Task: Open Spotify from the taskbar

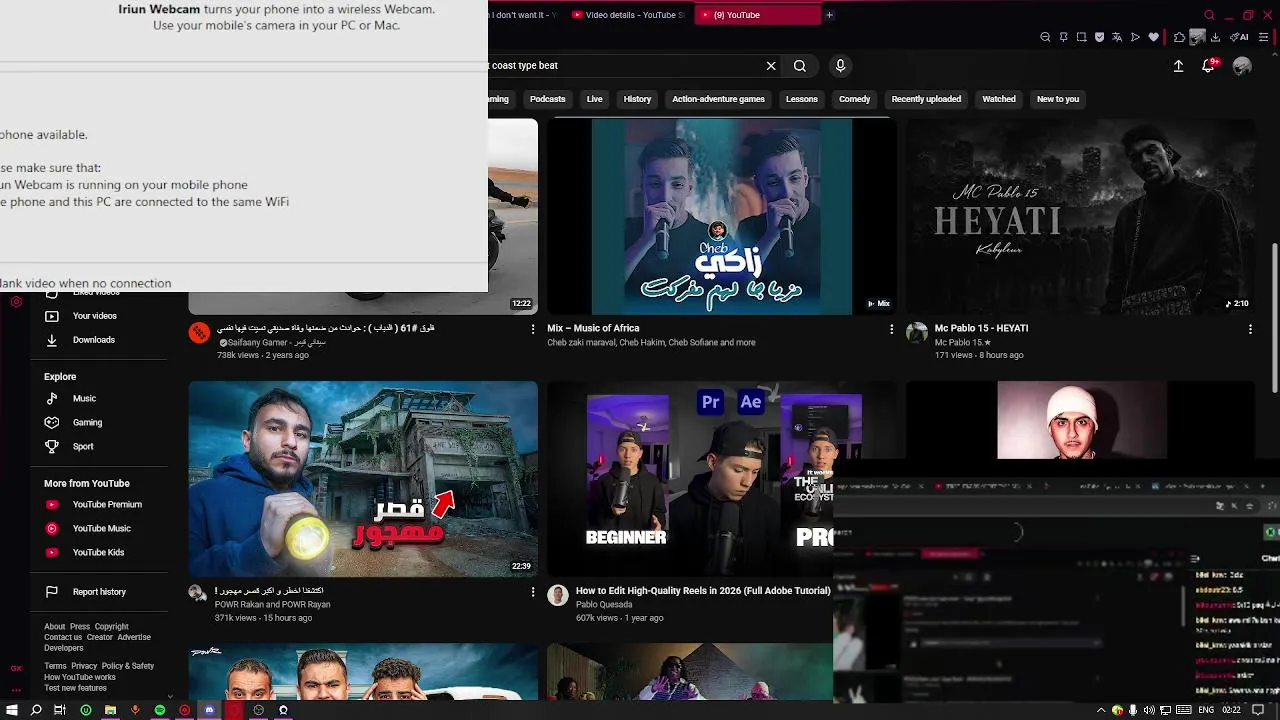Action: (160, 710)
